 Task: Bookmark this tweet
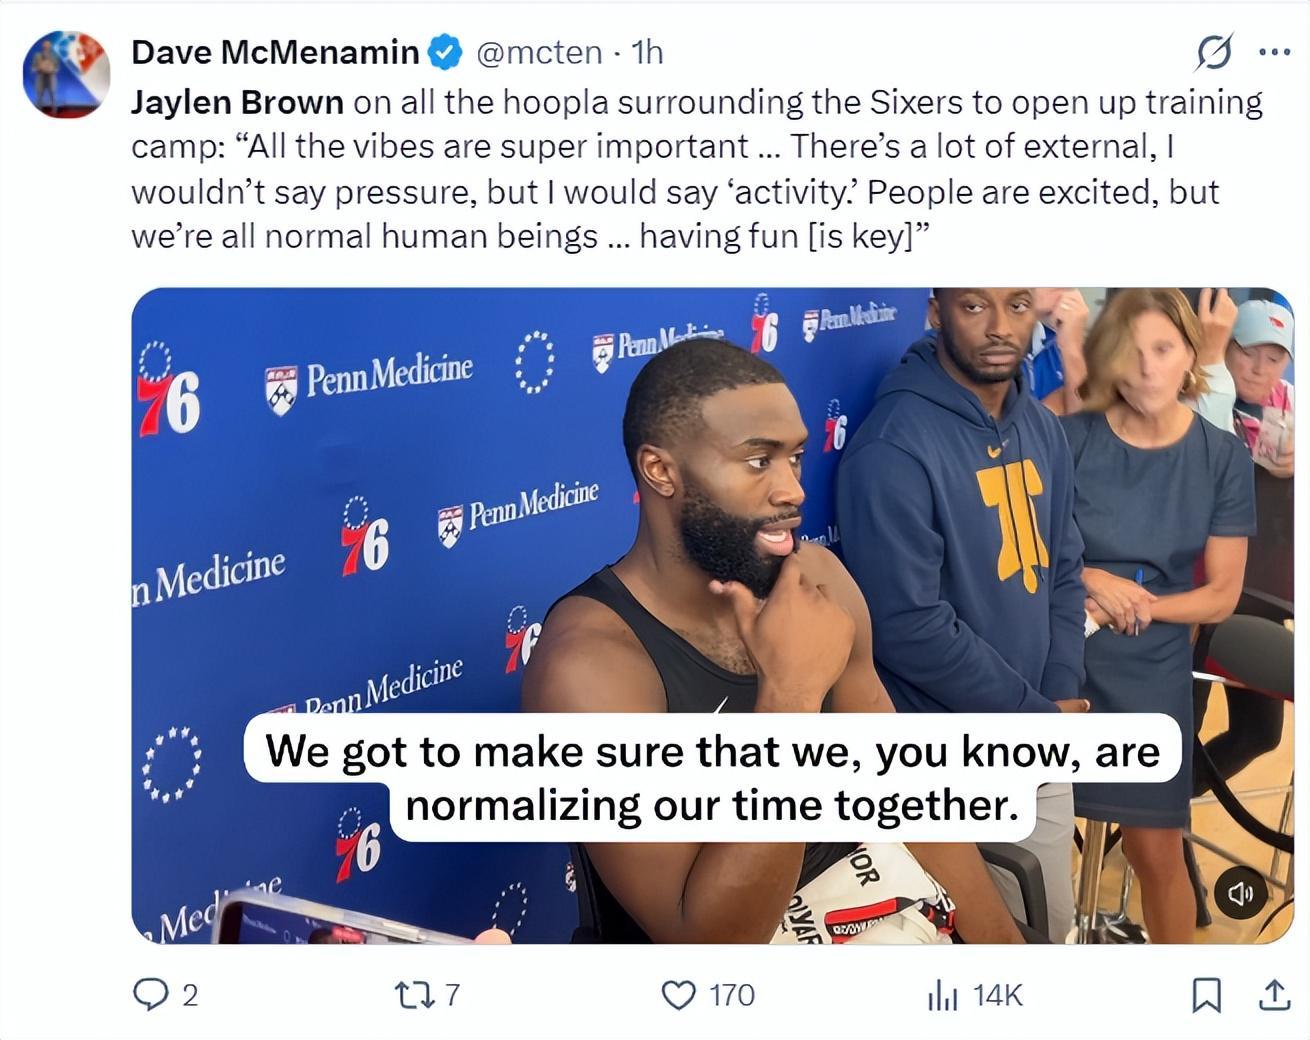(x=1207, y=995)
